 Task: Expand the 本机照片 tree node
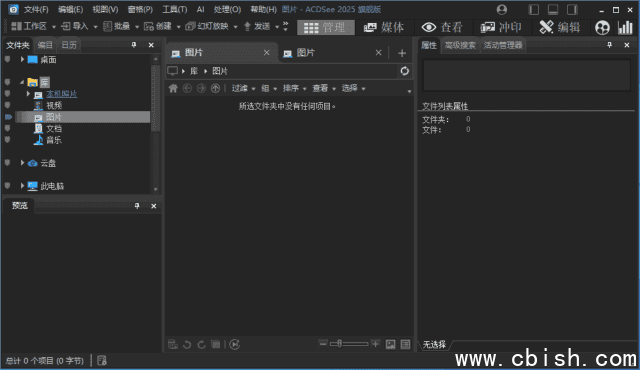tap(28, 94)
